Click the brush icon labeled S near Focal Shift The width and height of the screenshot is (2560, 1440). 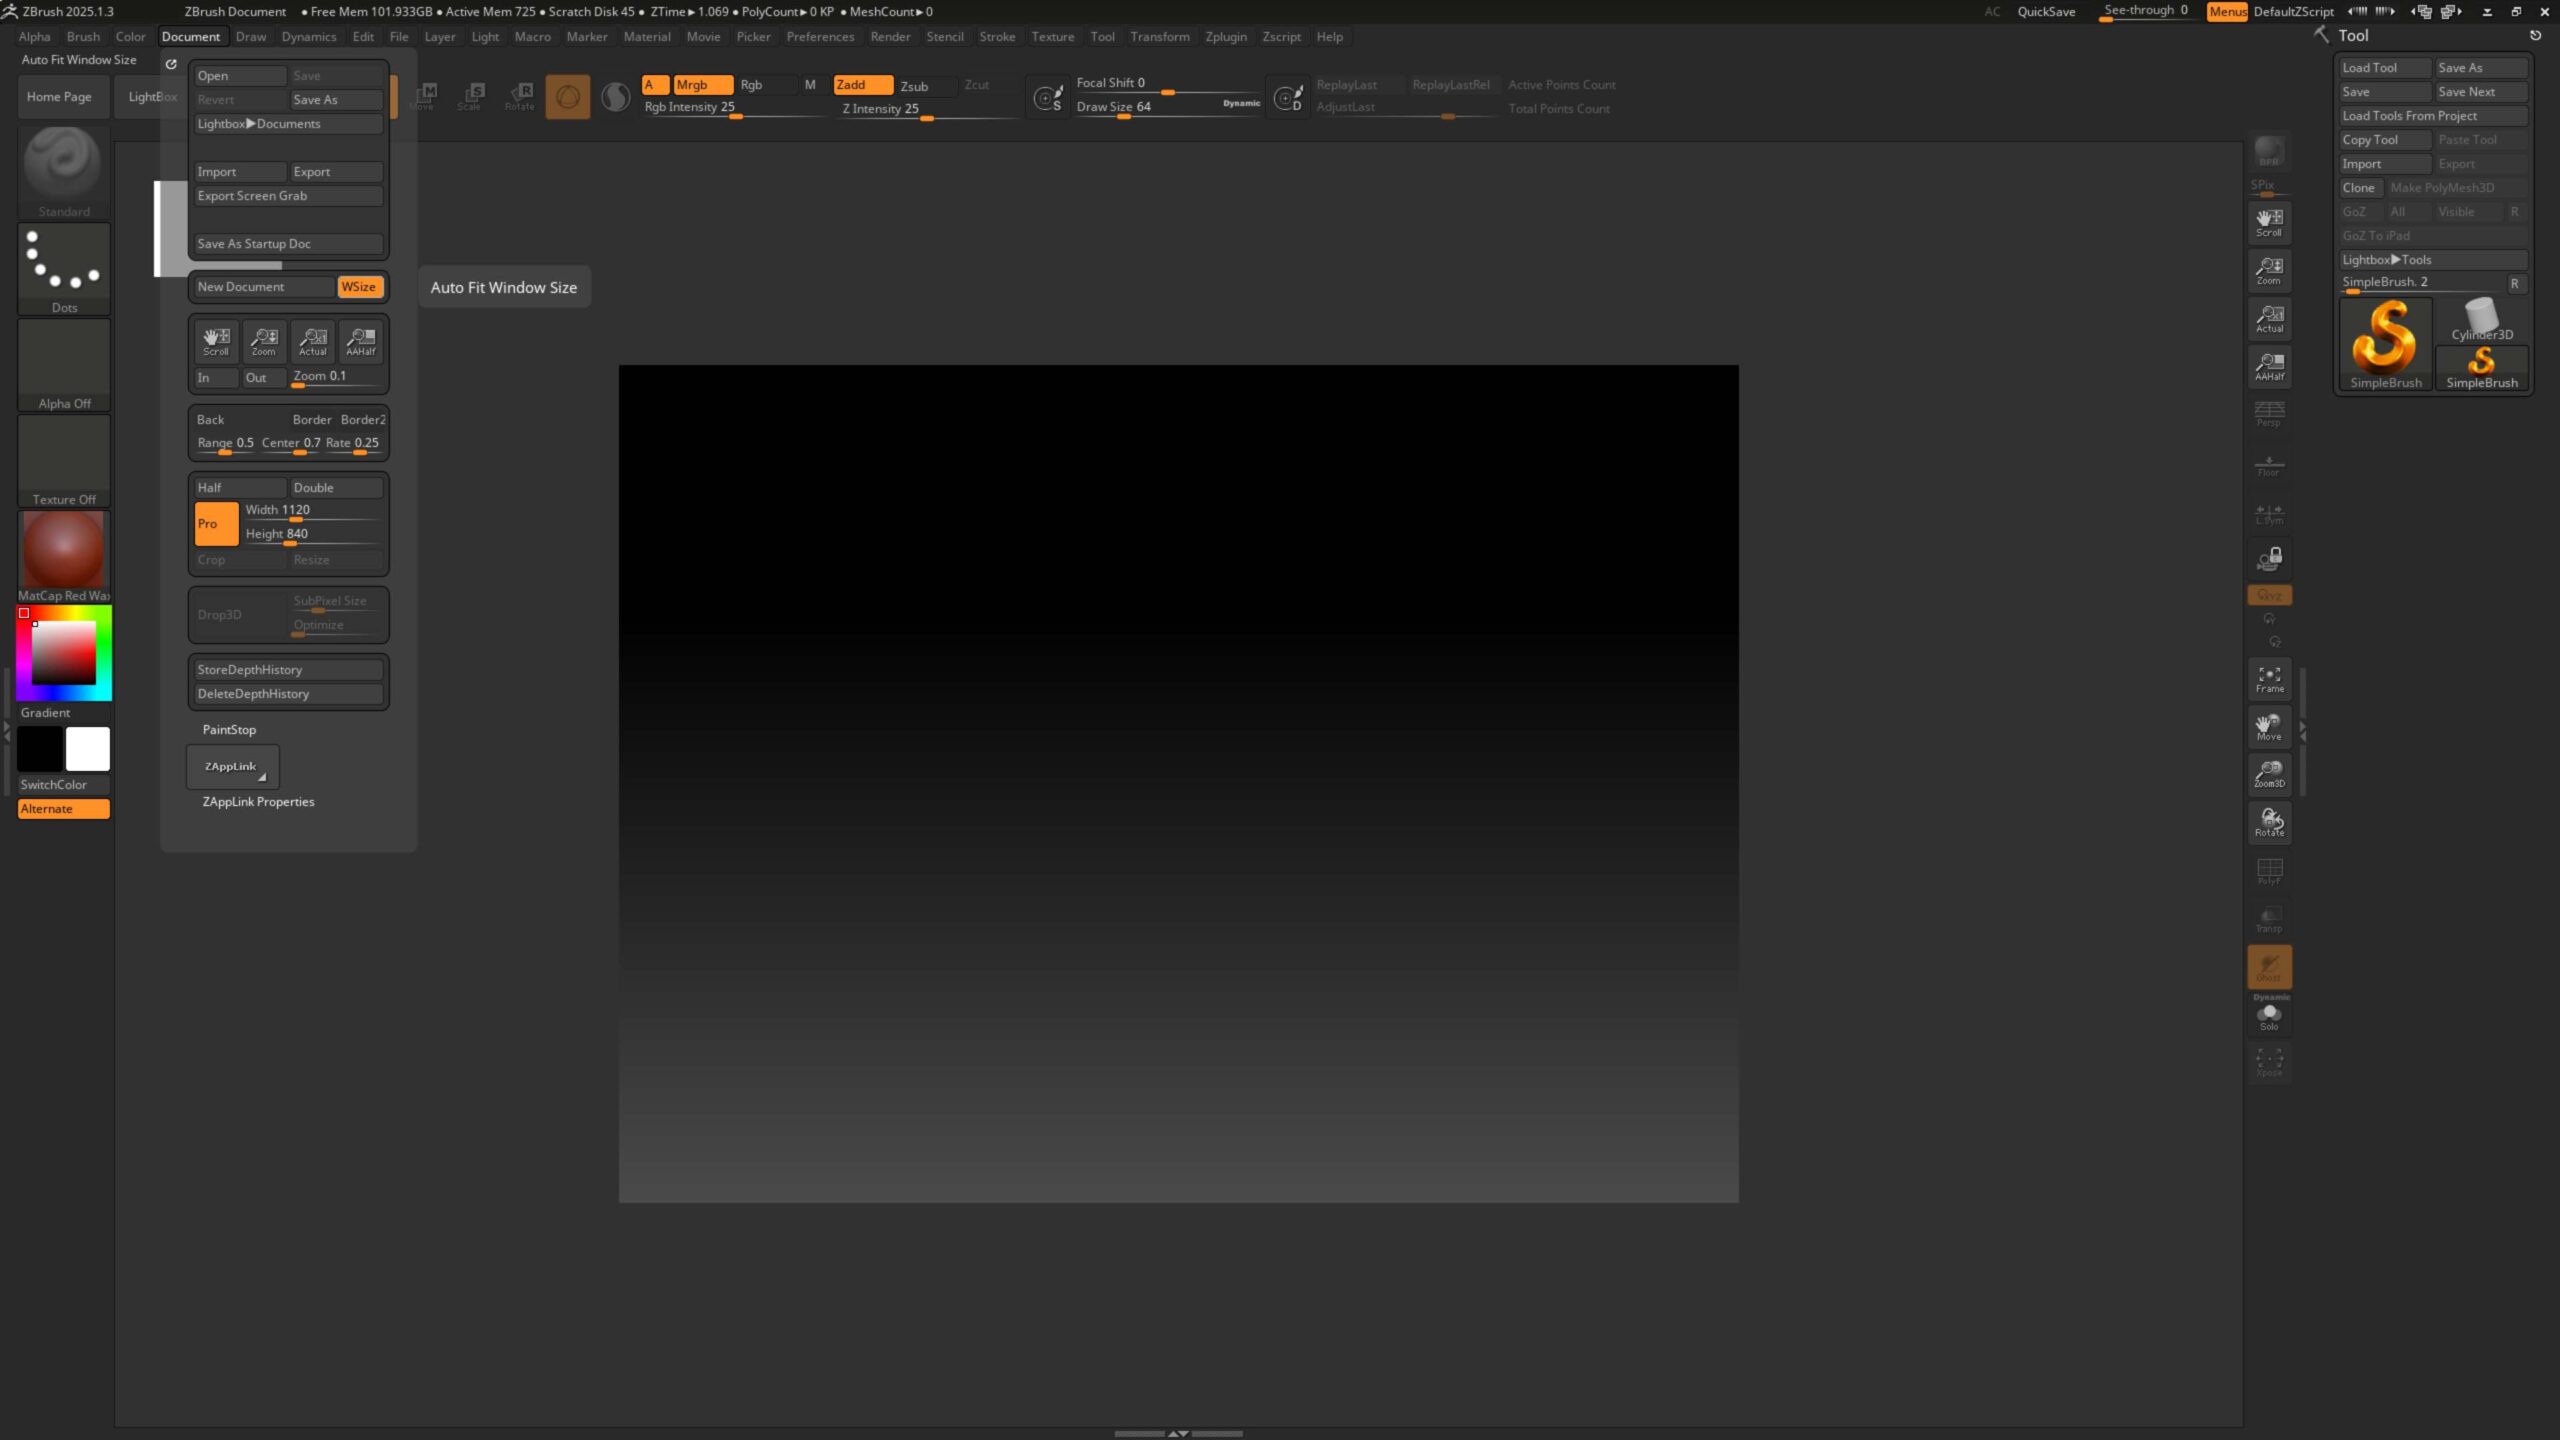tap(1047, 97)
